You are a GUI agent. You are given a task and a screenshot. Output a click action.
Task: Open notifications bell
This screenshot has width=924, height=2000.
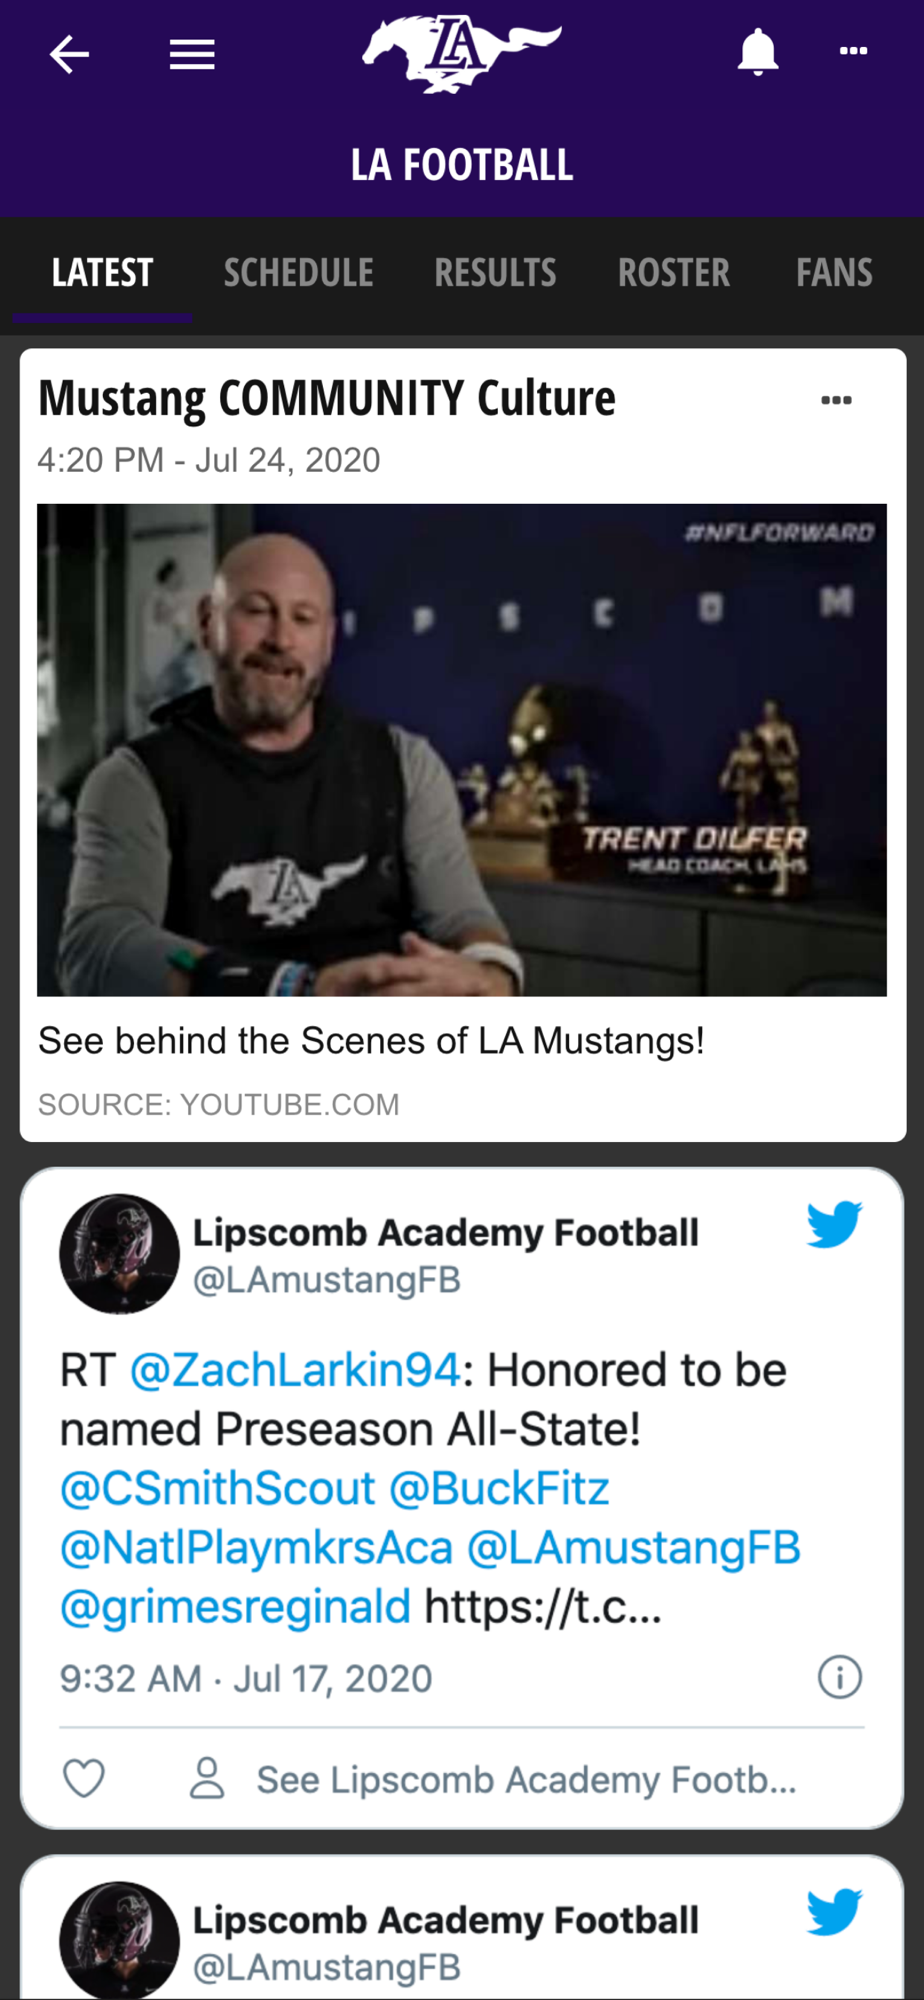pos(758,52)
